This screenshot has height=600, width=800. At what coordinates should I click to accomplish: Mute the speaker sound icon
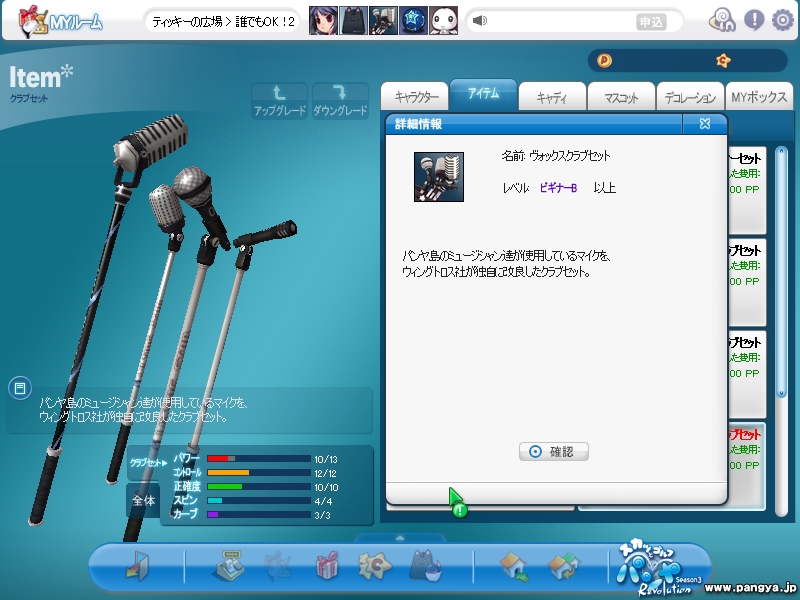(x=480, y=20)
